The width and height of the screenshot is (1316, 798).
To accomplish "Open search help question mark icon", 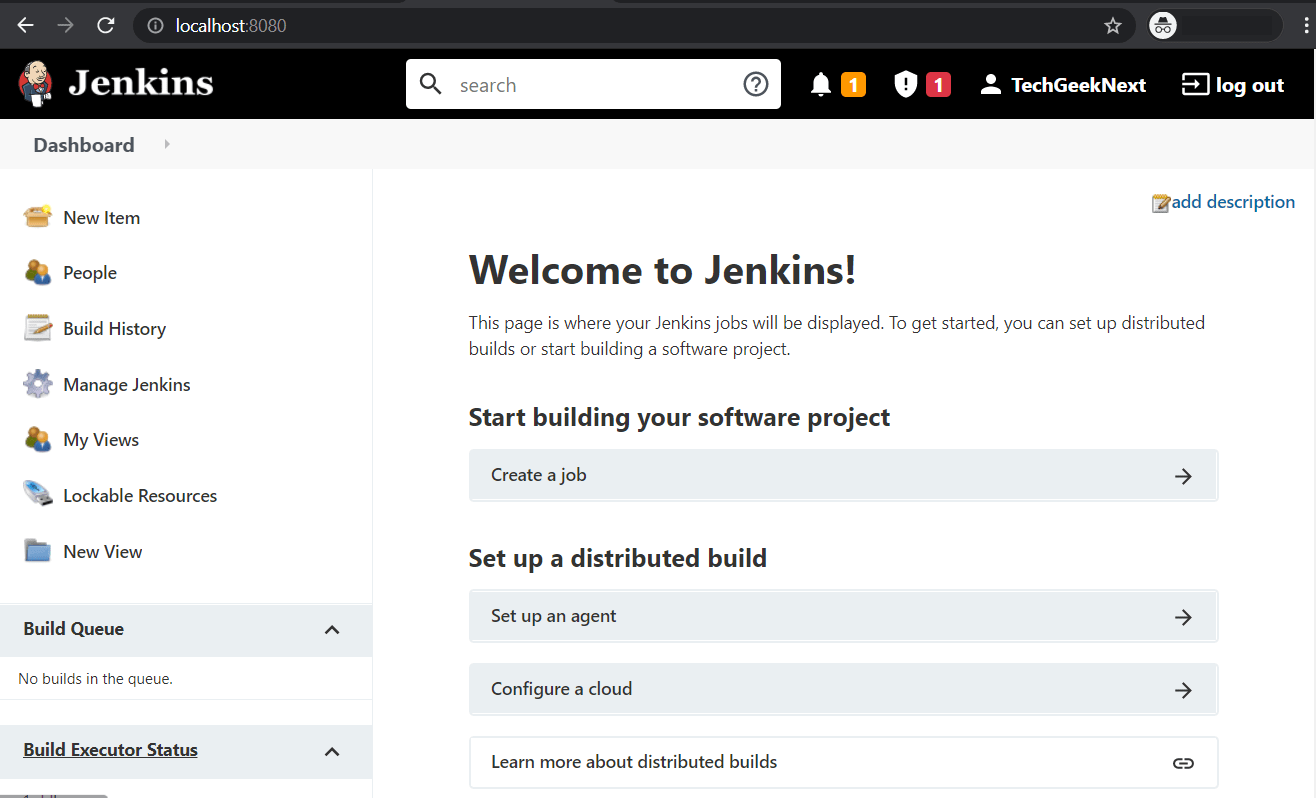I will [756, 84].
